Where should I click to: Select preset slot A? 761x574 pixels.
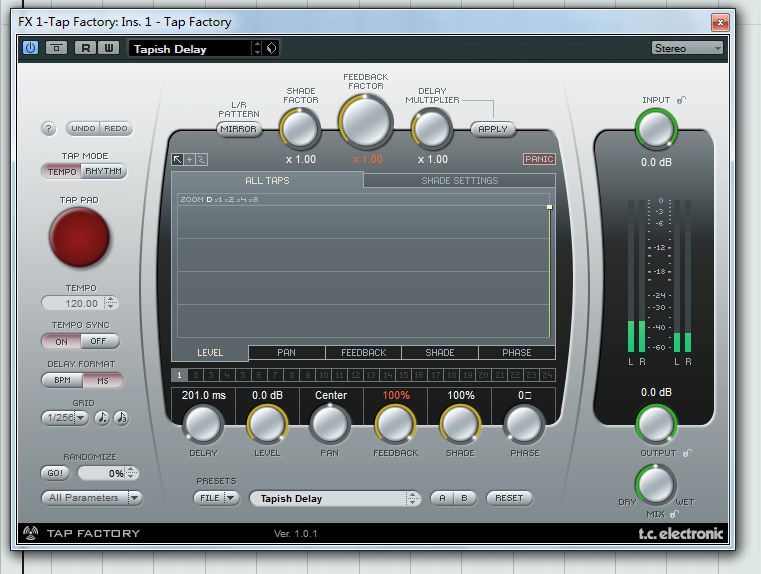click(442, 498)
